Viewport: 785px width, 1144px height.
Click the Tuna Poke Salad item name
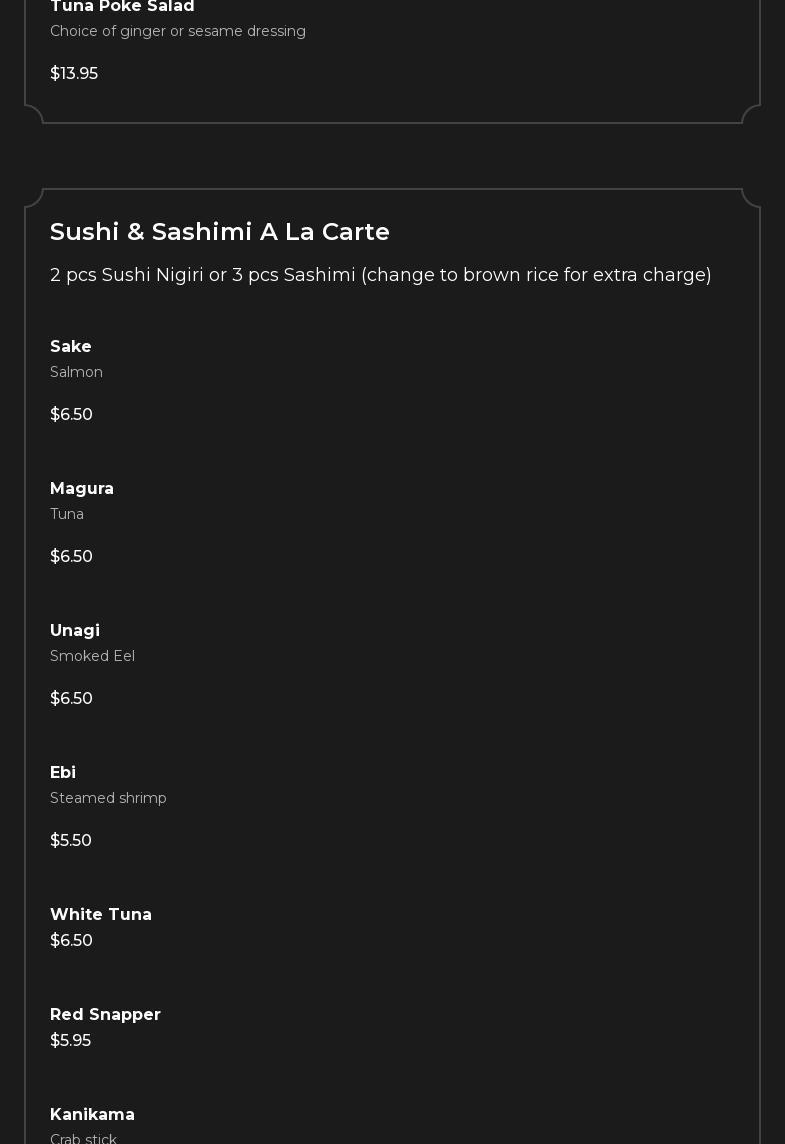(x=122, y=7)
